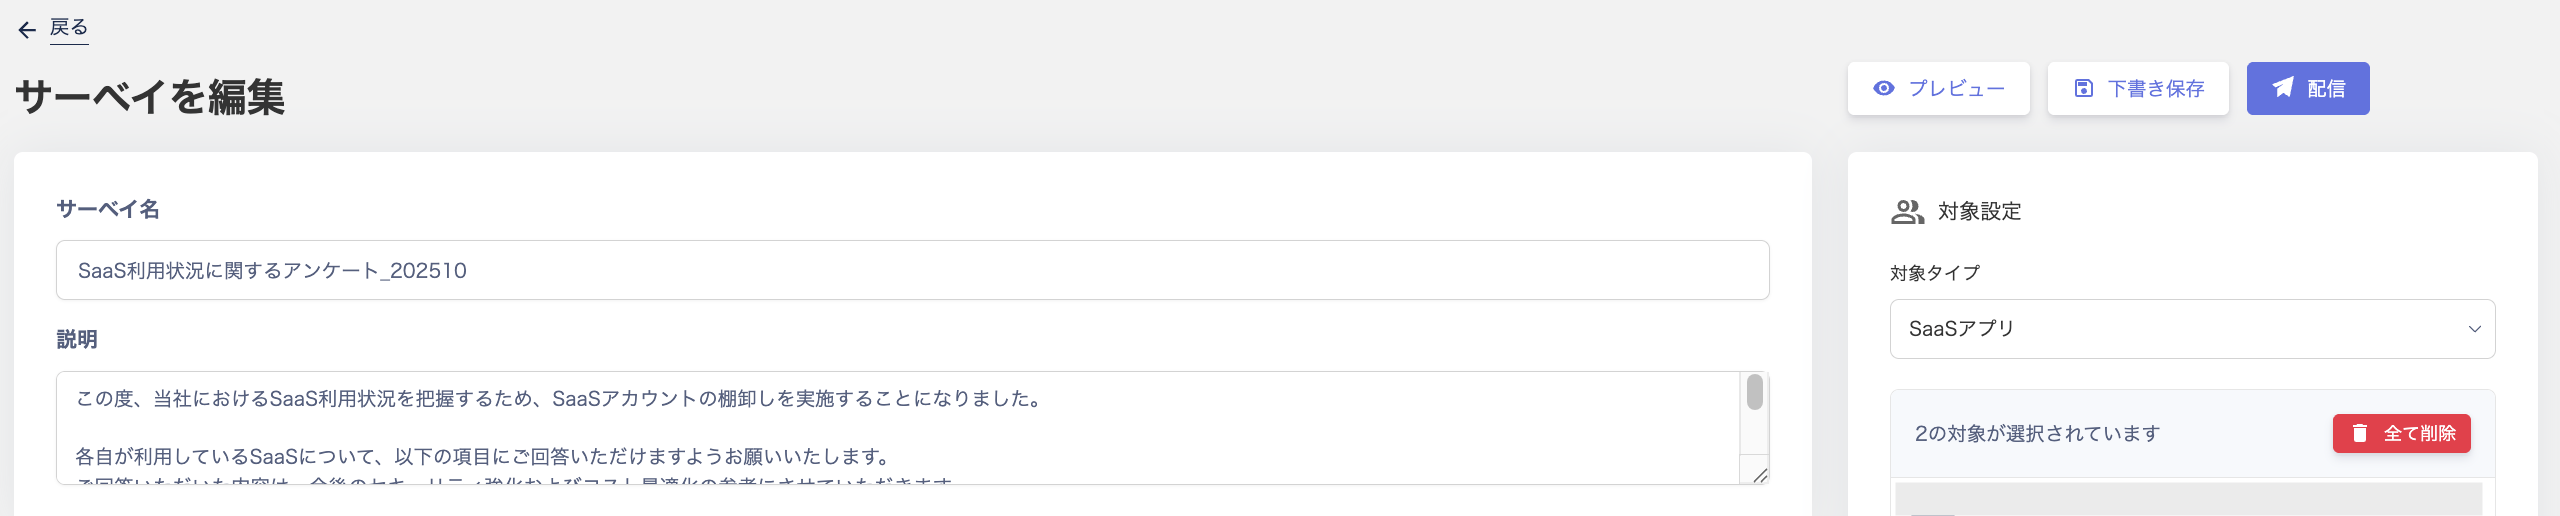Follow the 戻る link
Image resolution: width=2560 pixels, height=516 pixels.
point(69,28)
